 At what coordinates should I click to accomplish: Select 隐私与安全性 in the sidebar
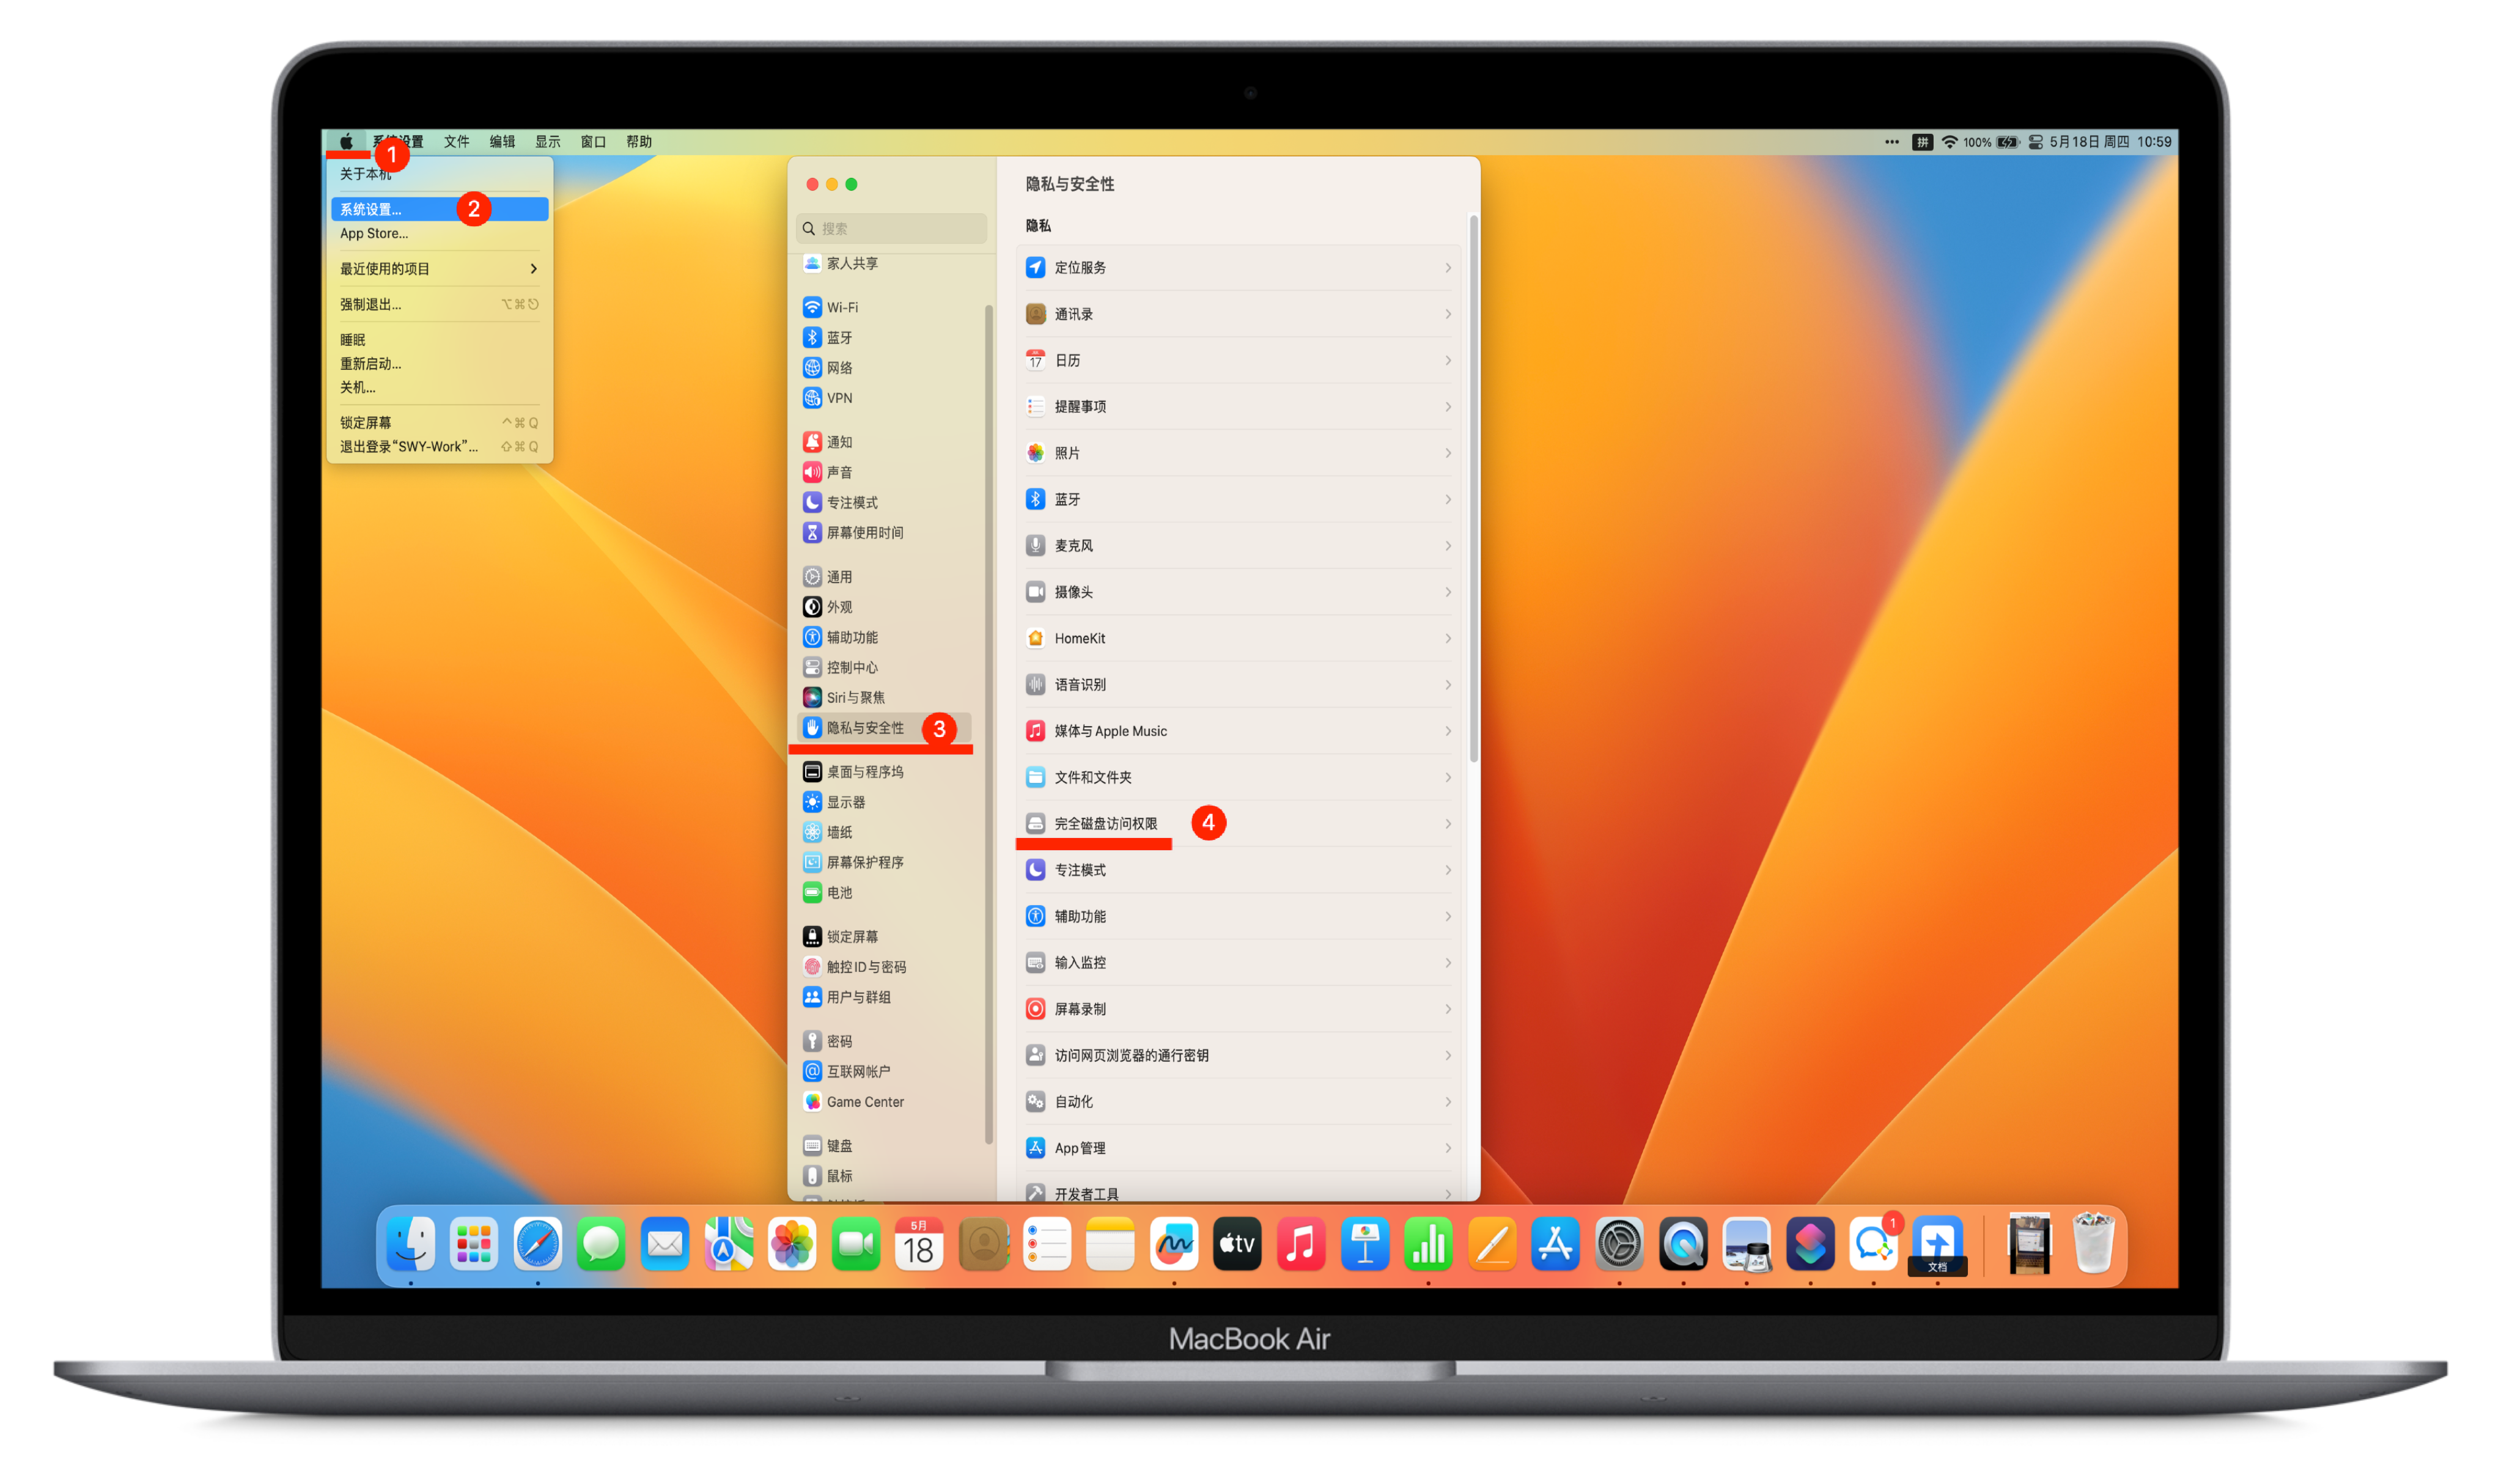click(864, 728)
